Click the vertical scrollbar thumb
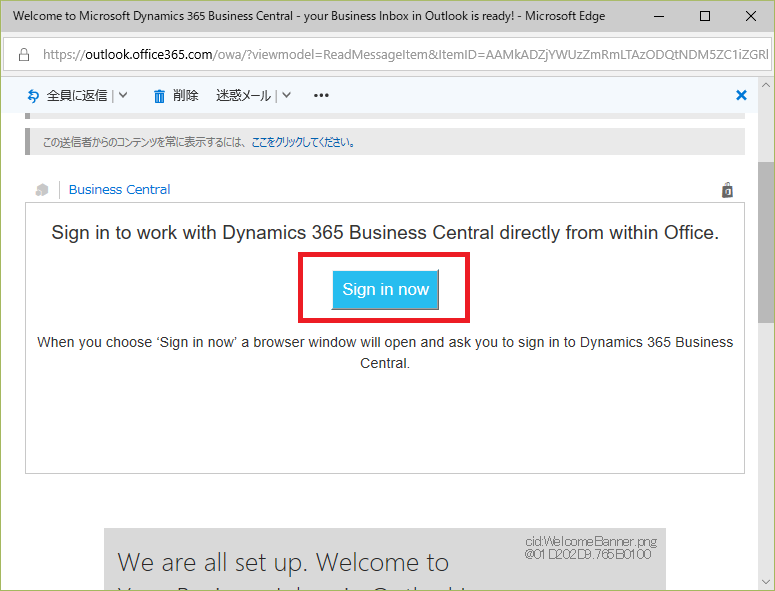This screenshot has height=591, width=775. tap(766, 243)
